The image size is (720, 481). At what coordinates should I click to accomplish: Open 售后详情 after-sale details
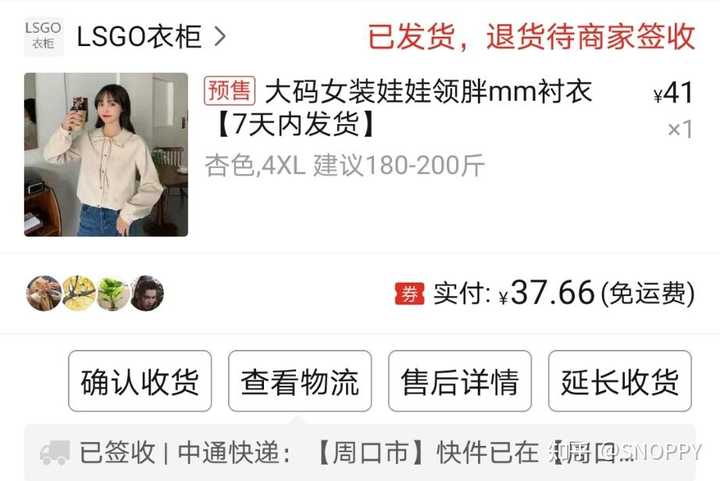(460, 381)
